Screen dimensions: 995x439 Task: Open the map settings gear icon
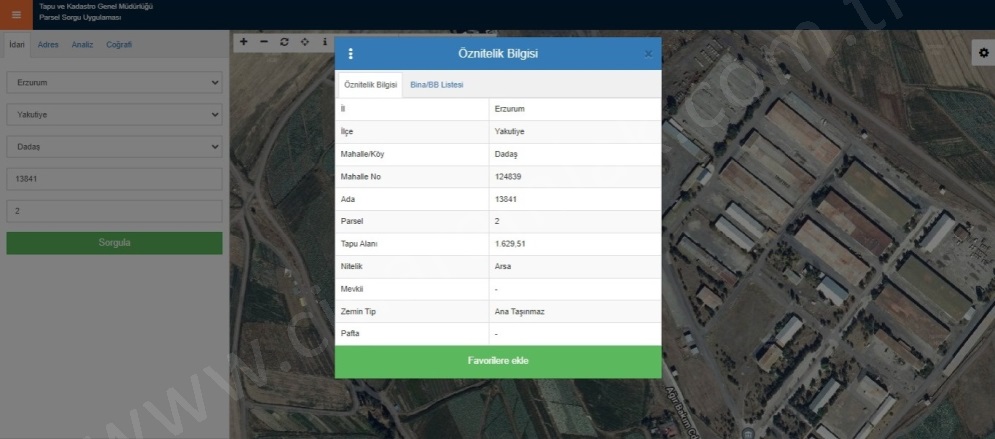[981, 52]
